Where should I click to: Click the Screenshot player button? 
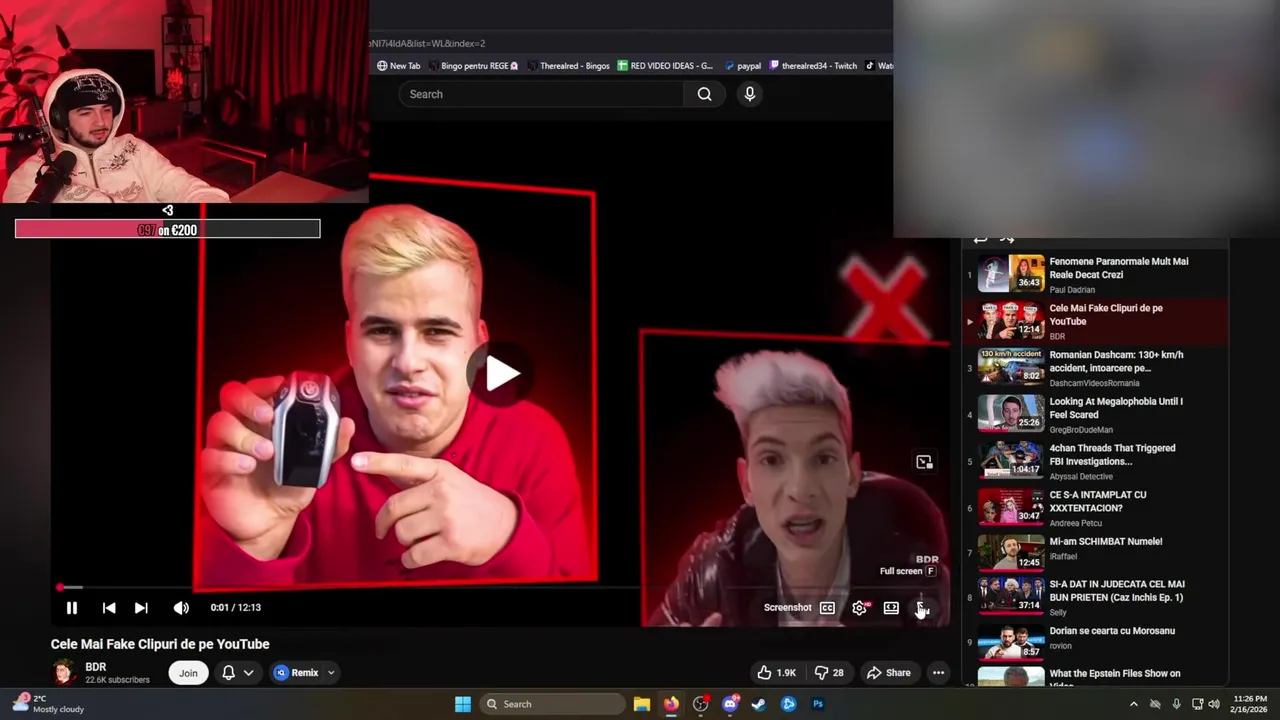click(788, 608)
